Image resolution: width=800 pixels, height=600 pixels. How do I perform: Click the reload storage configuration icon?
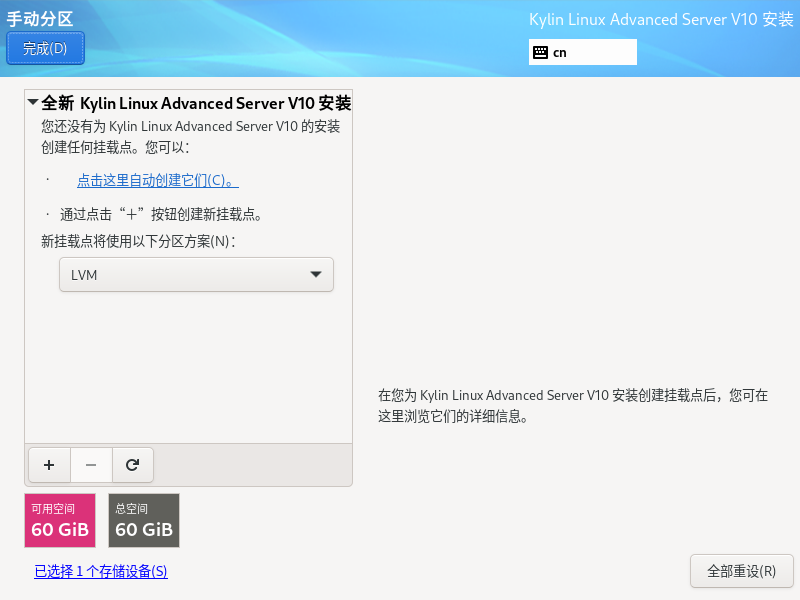click(x=133, y=465)
